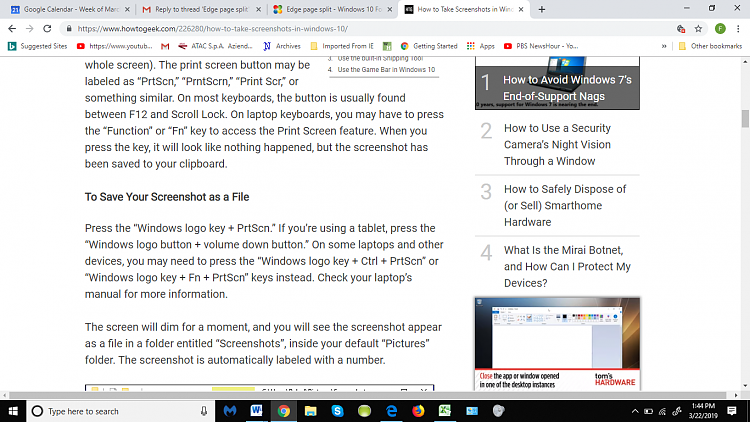Image resolution: width=750 pixels, height=422 pixels.
Task: Open 'How to Avoid Windows 7's End-of-Support Nags'
Action: (x=567, y=88)
